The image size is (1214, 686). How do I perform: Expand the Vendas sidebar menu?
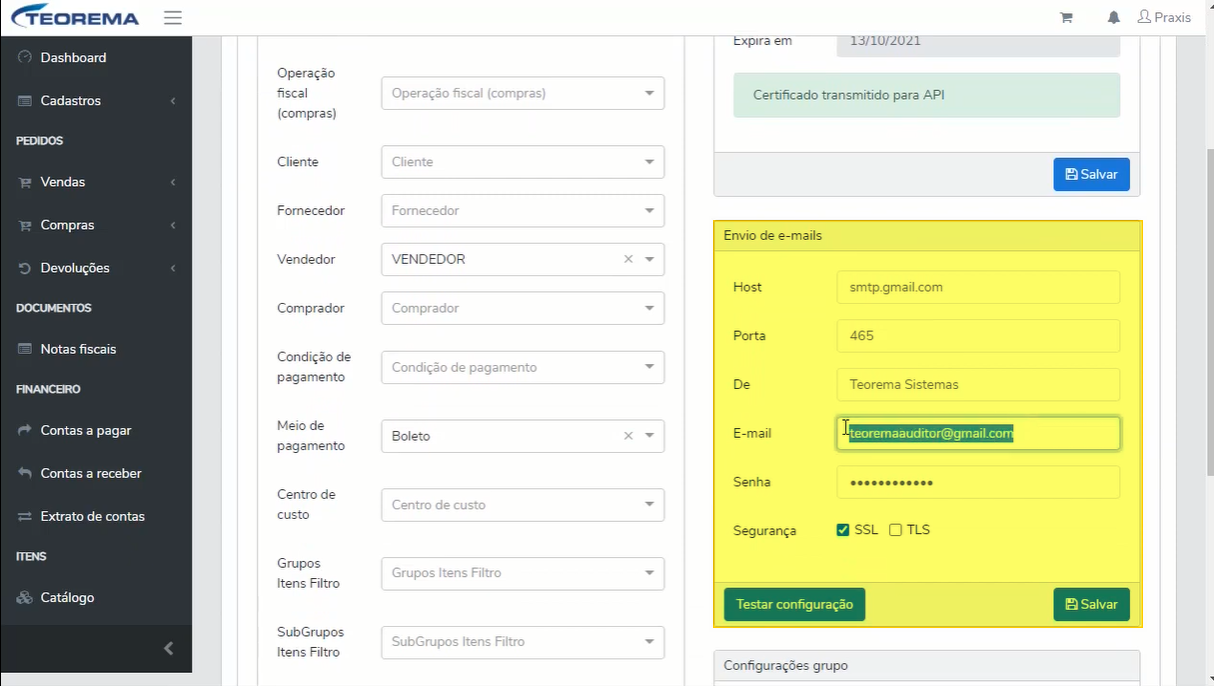point(96,182)
